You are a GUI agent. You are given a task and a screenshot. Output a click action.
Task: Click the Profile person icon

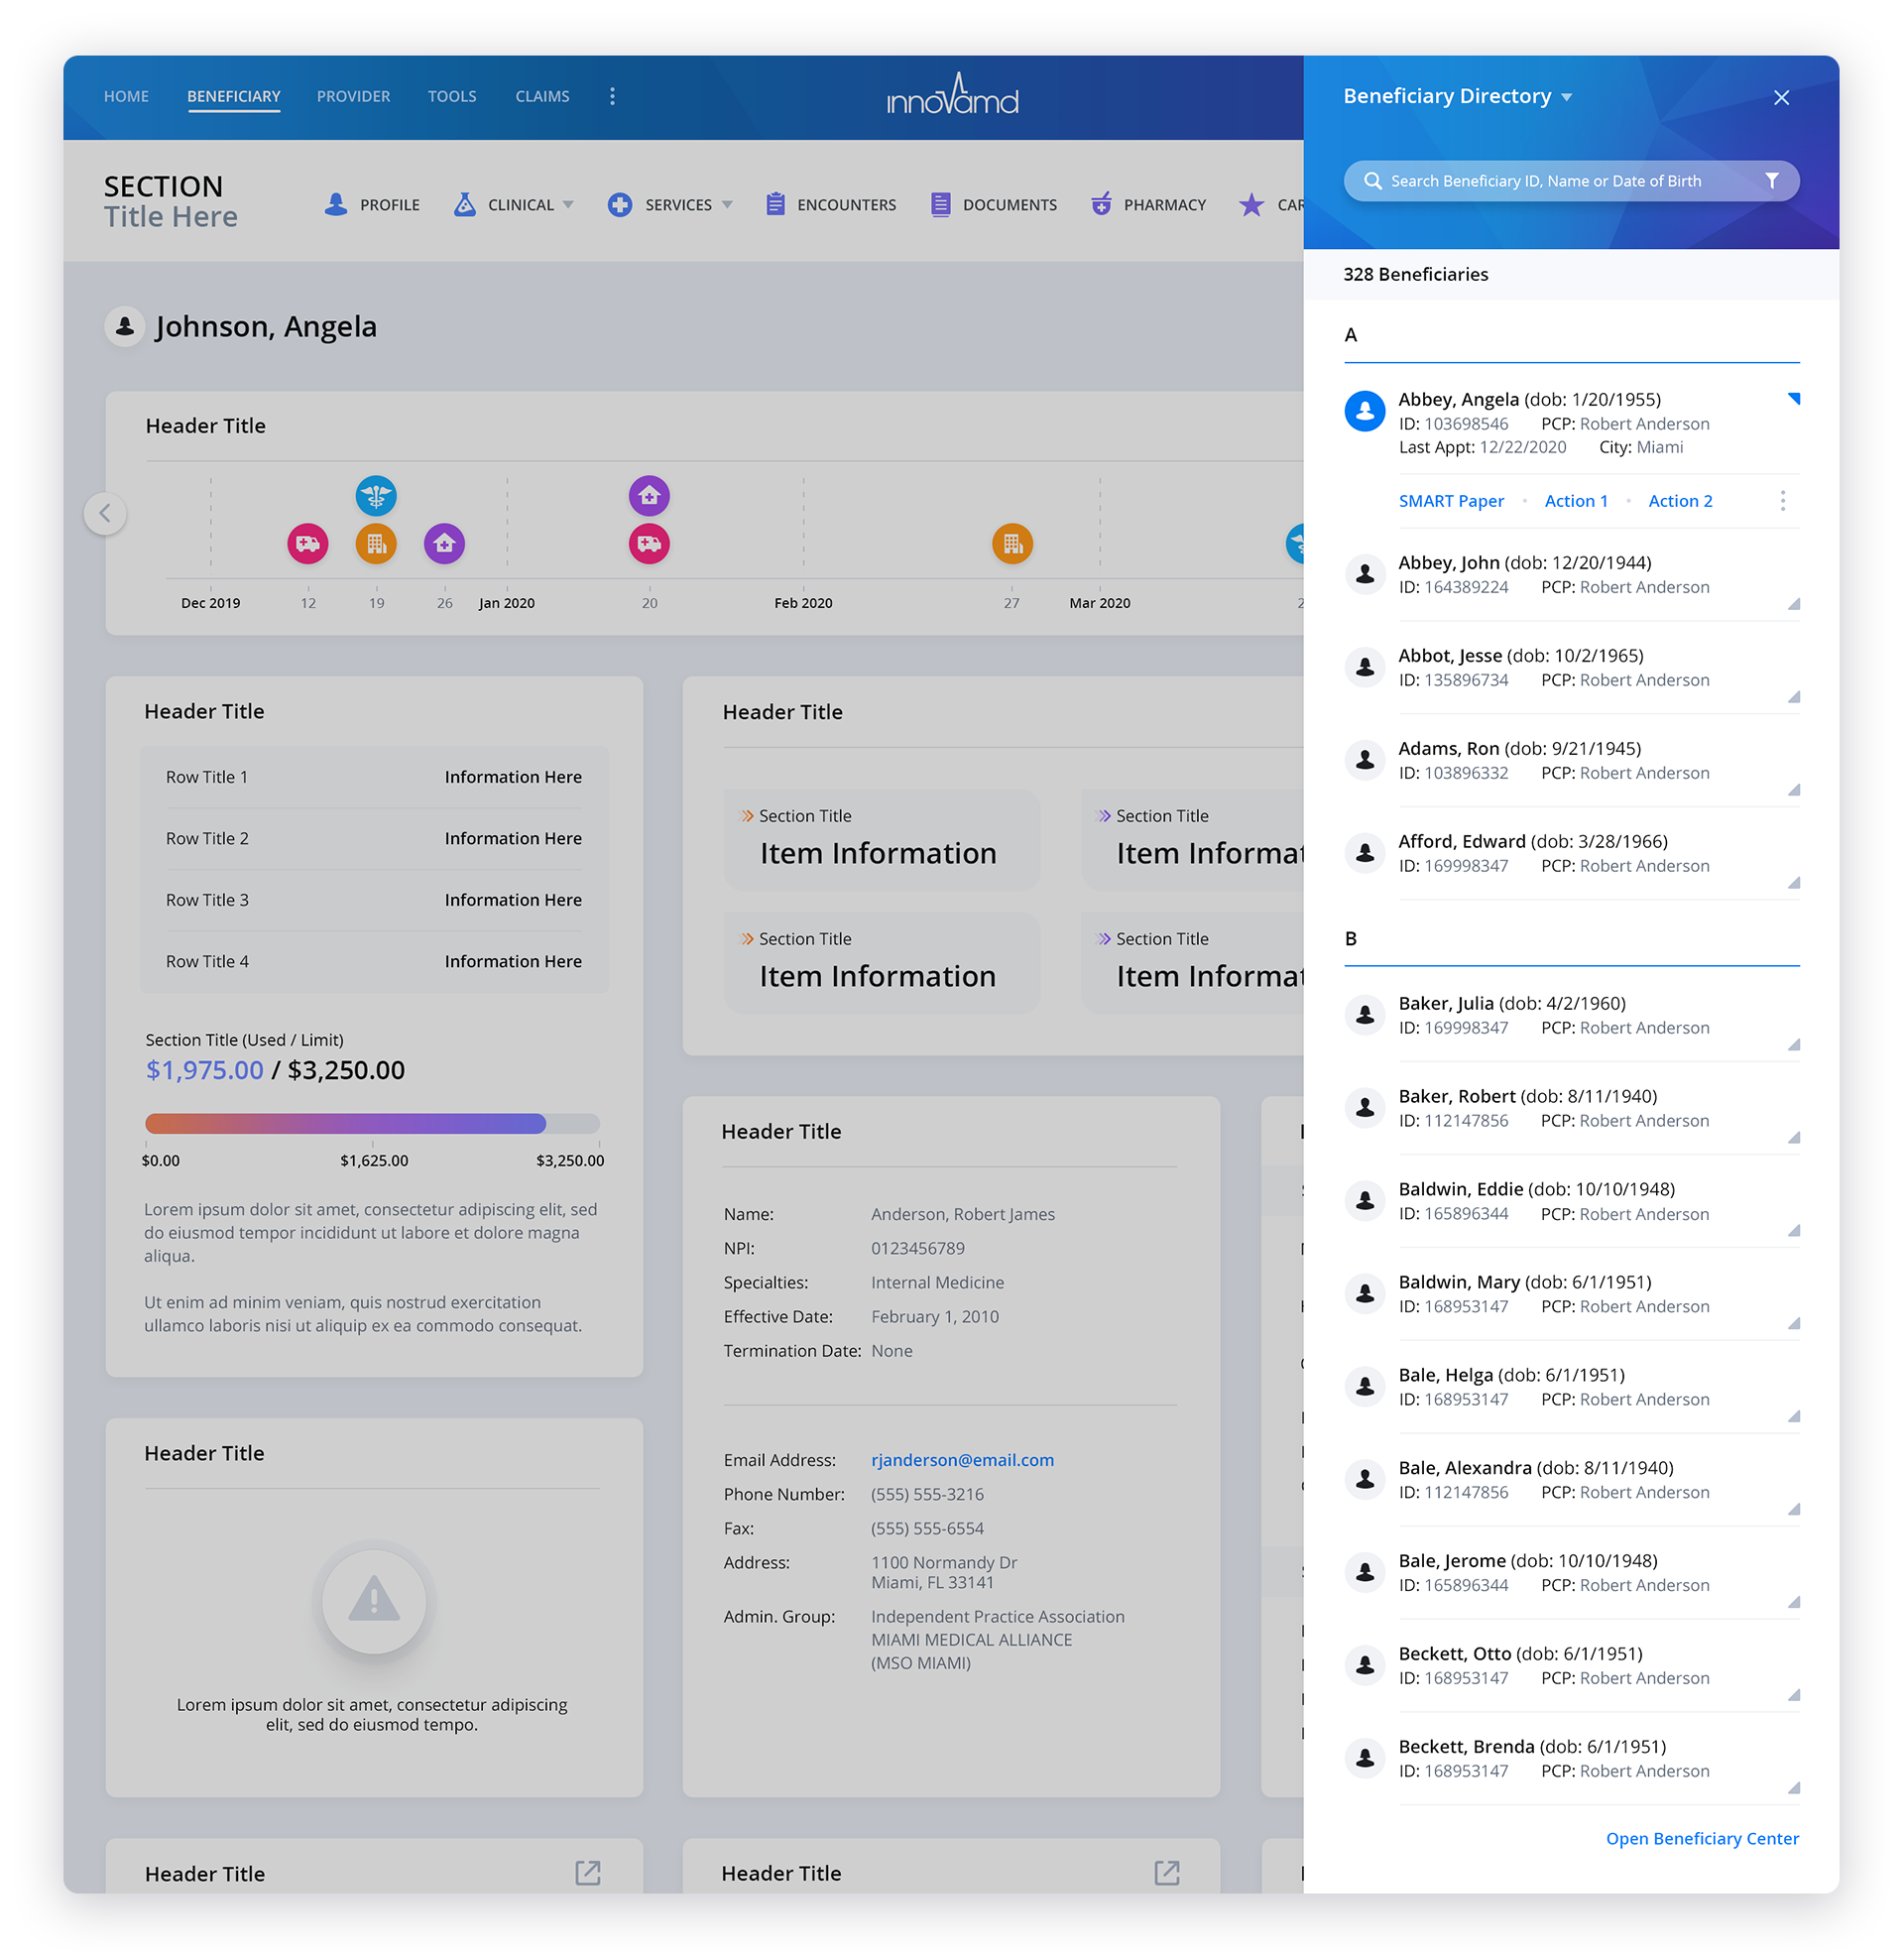[x=336, y=204]
